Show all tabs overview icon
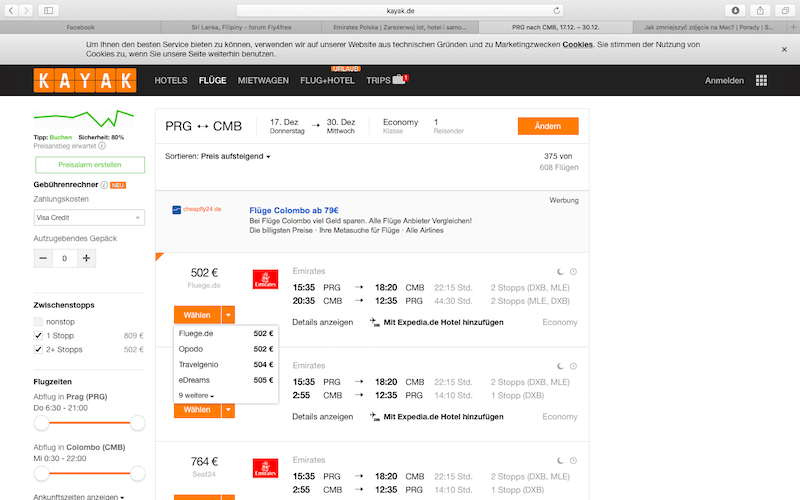This screenshot has height=500, width=800. [x=785, y=10]
